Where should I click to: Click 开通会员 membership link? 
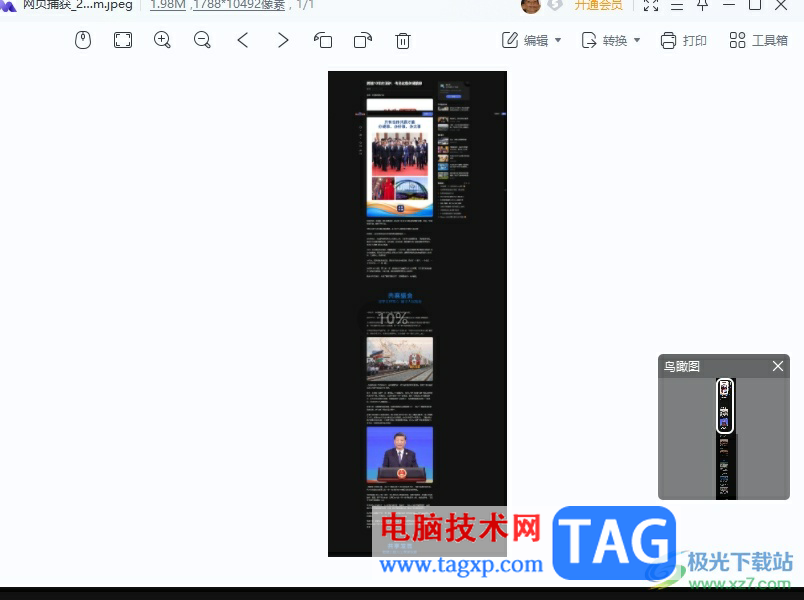pos(598,5)
